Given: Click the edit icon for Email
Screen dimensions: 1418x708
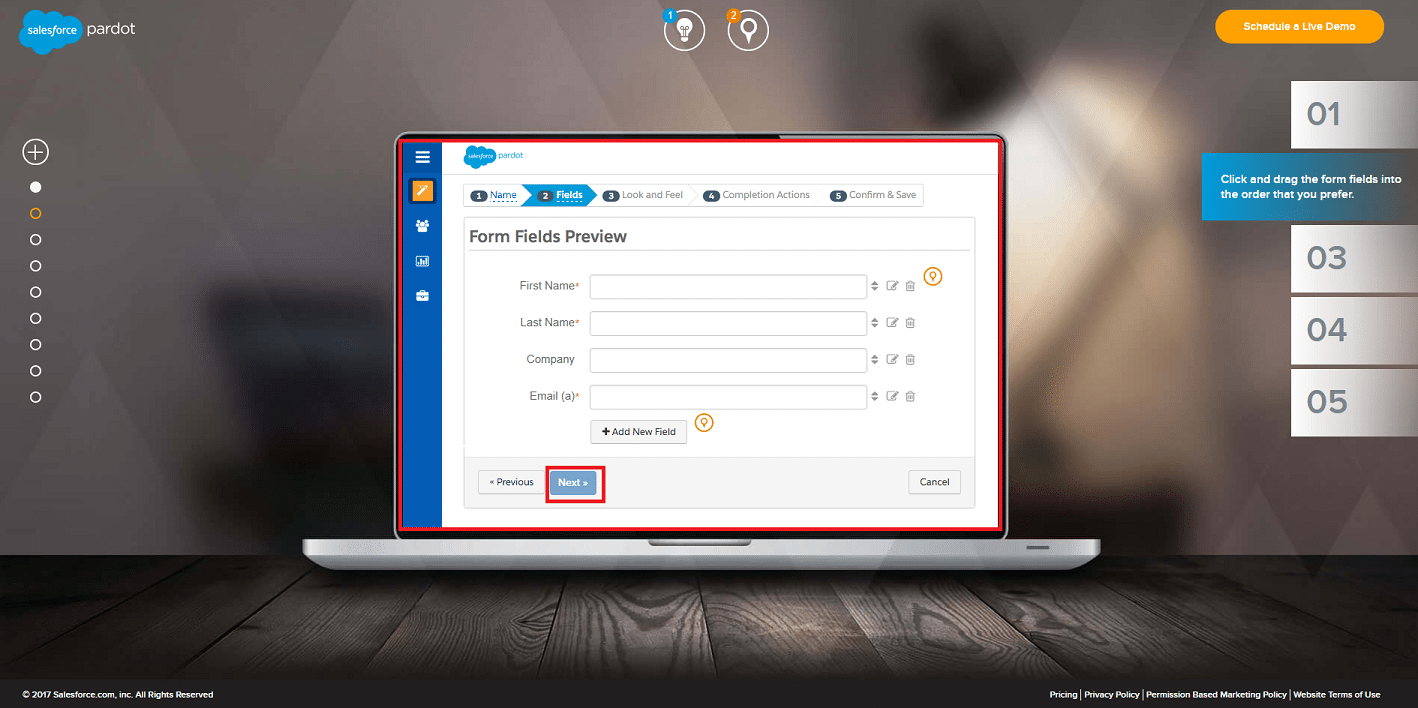Looking at the screenshot, I should coord(893,397).
